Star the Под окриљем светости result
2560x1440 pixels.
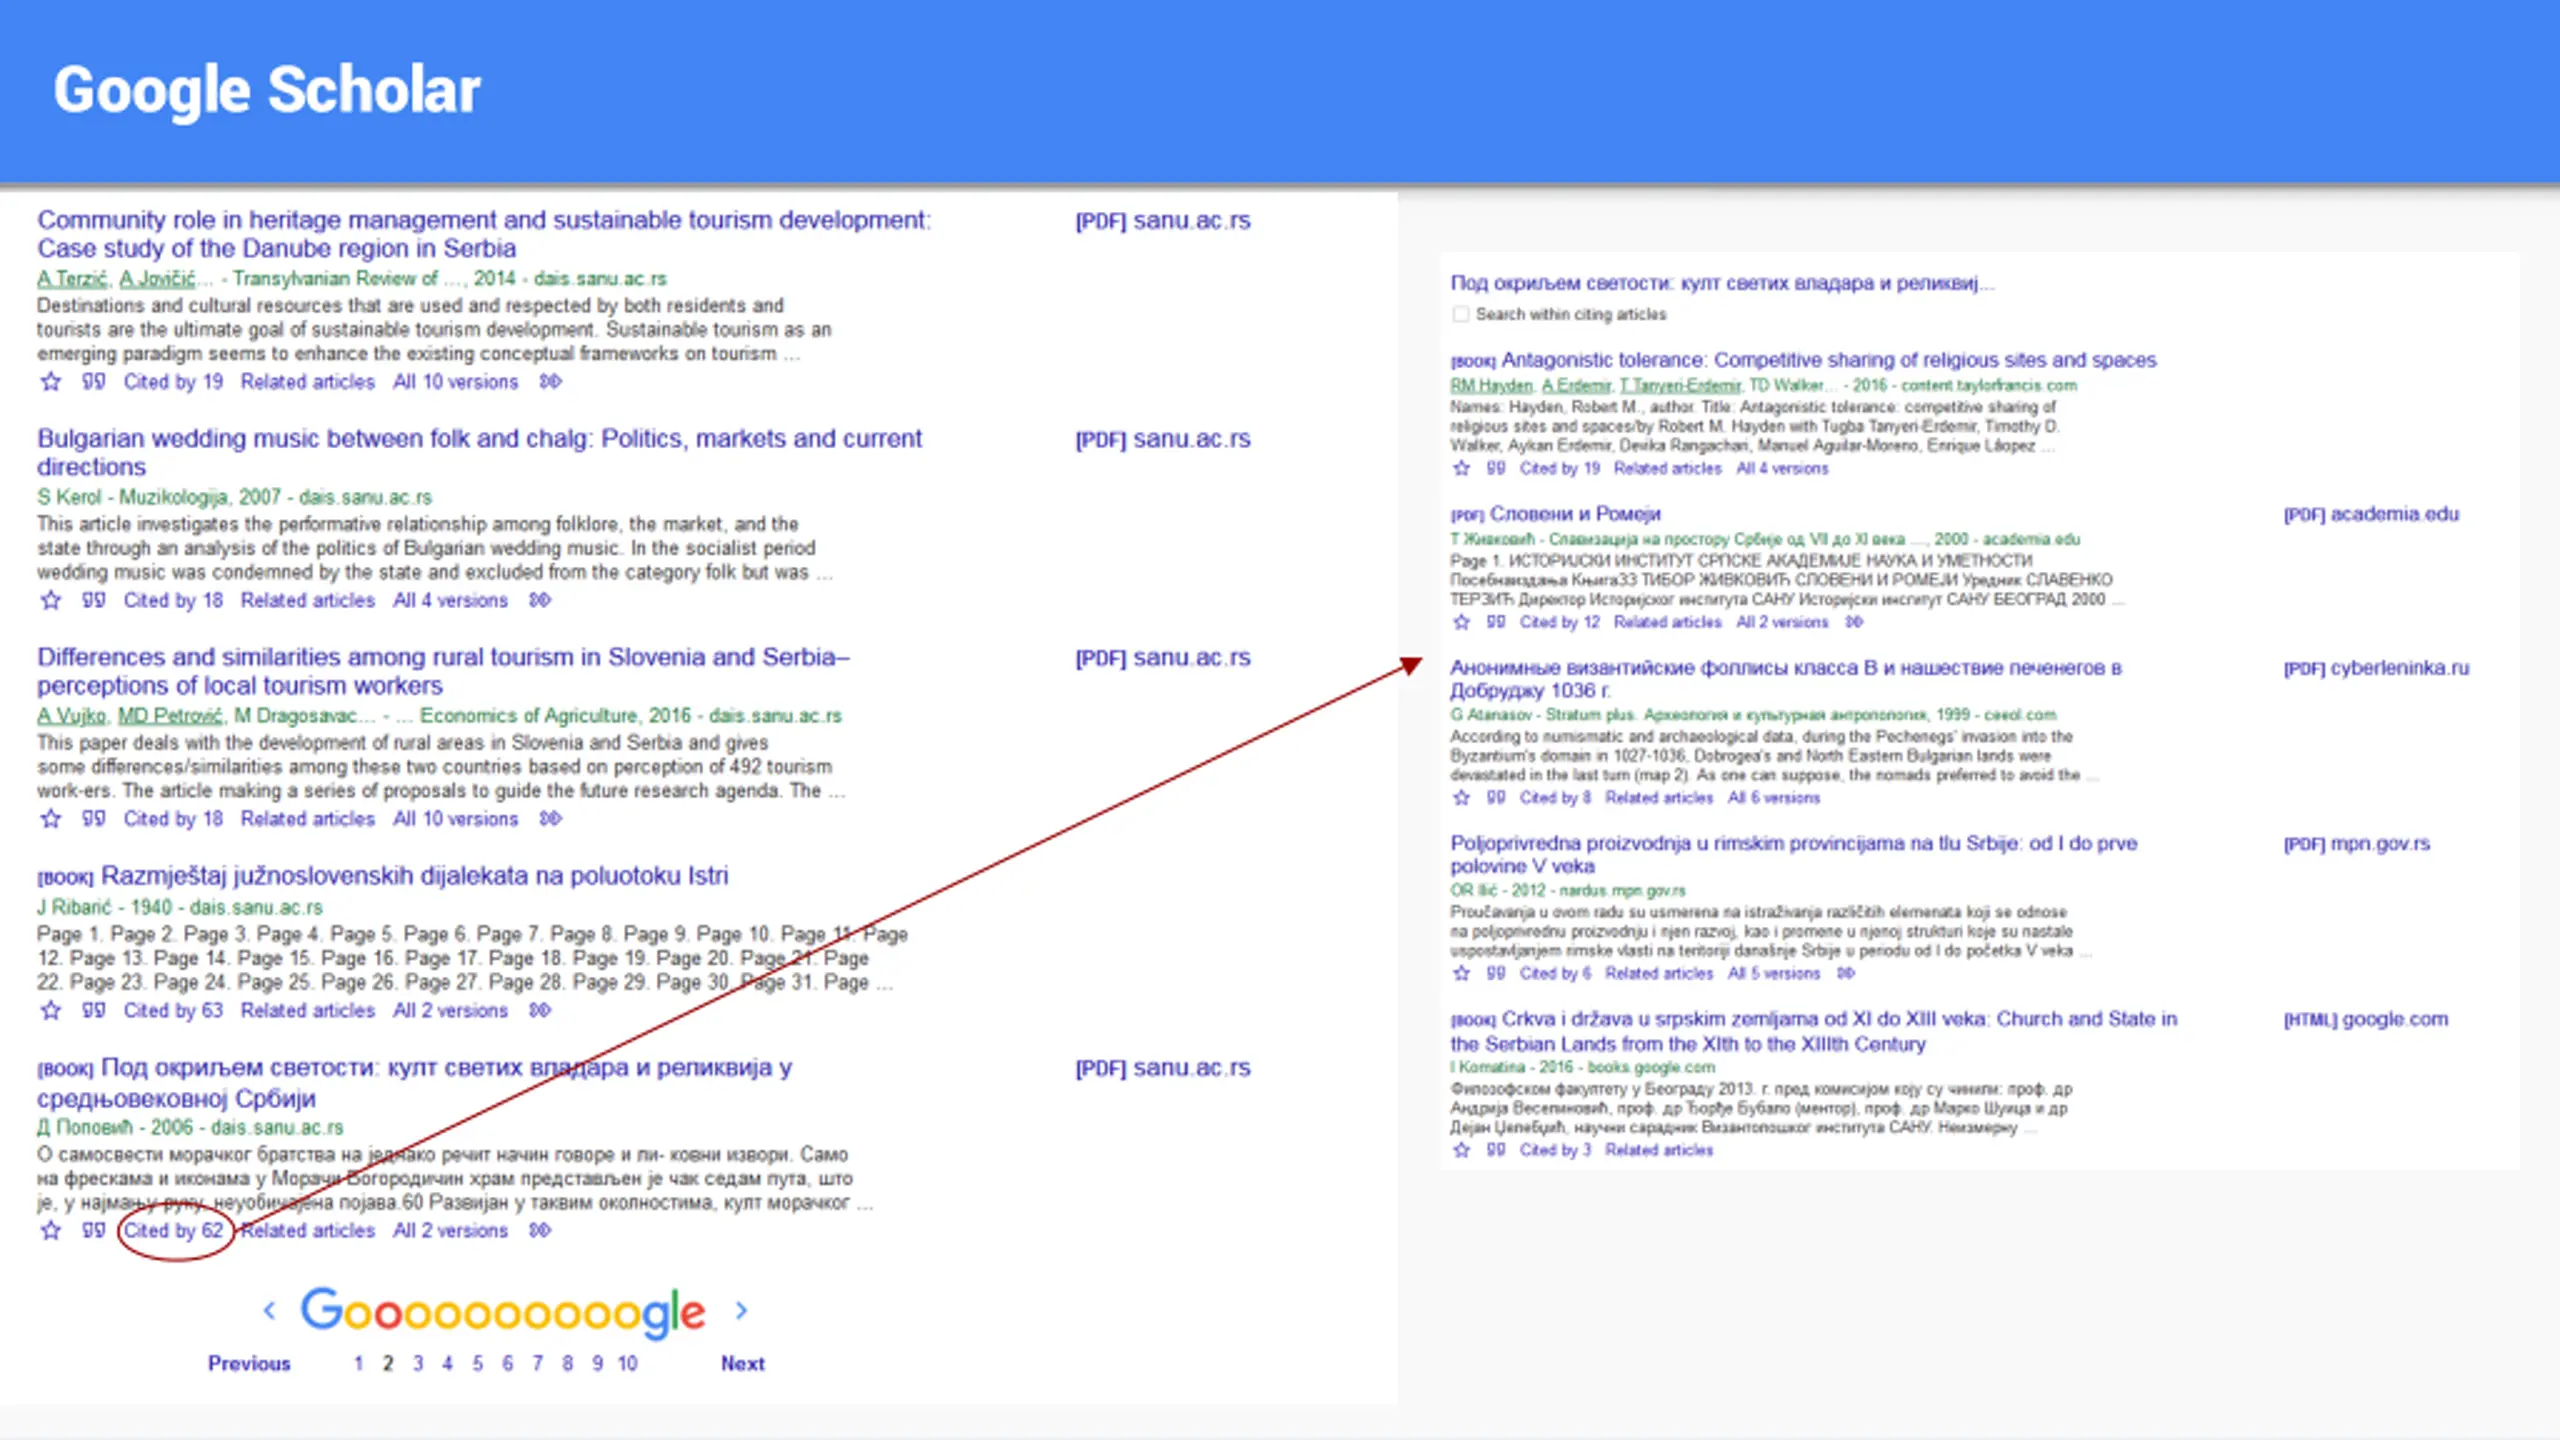[x=50, y=1231]
